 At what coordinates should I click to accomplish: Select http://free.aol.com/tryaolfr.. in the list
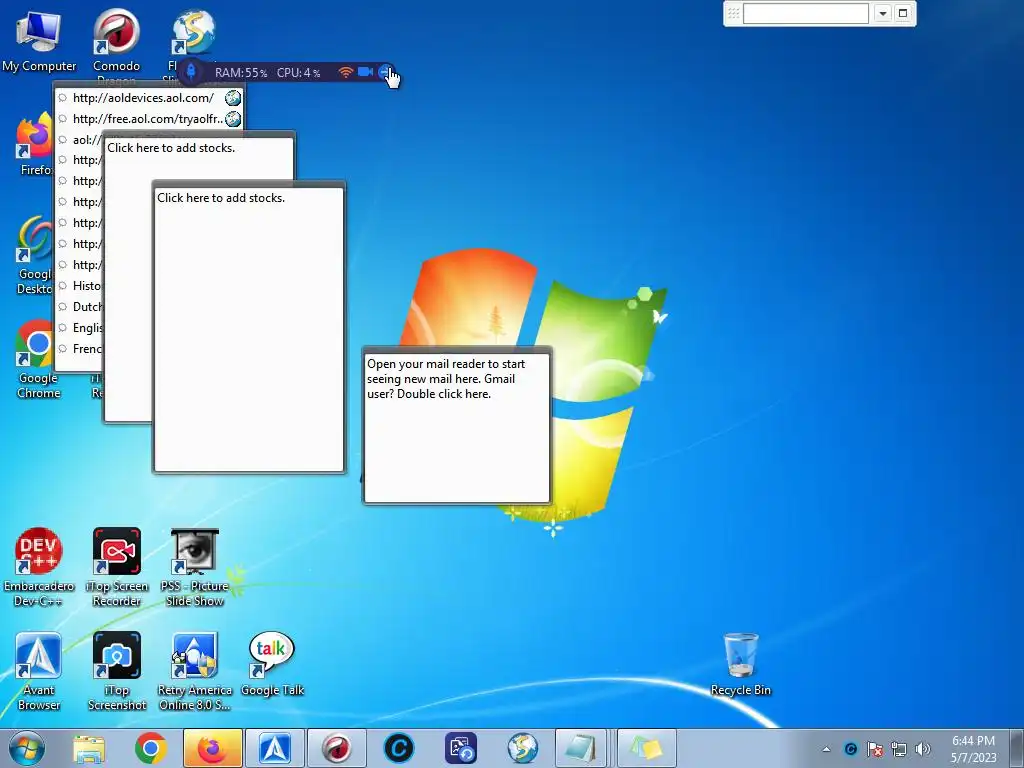coord(150,119)
